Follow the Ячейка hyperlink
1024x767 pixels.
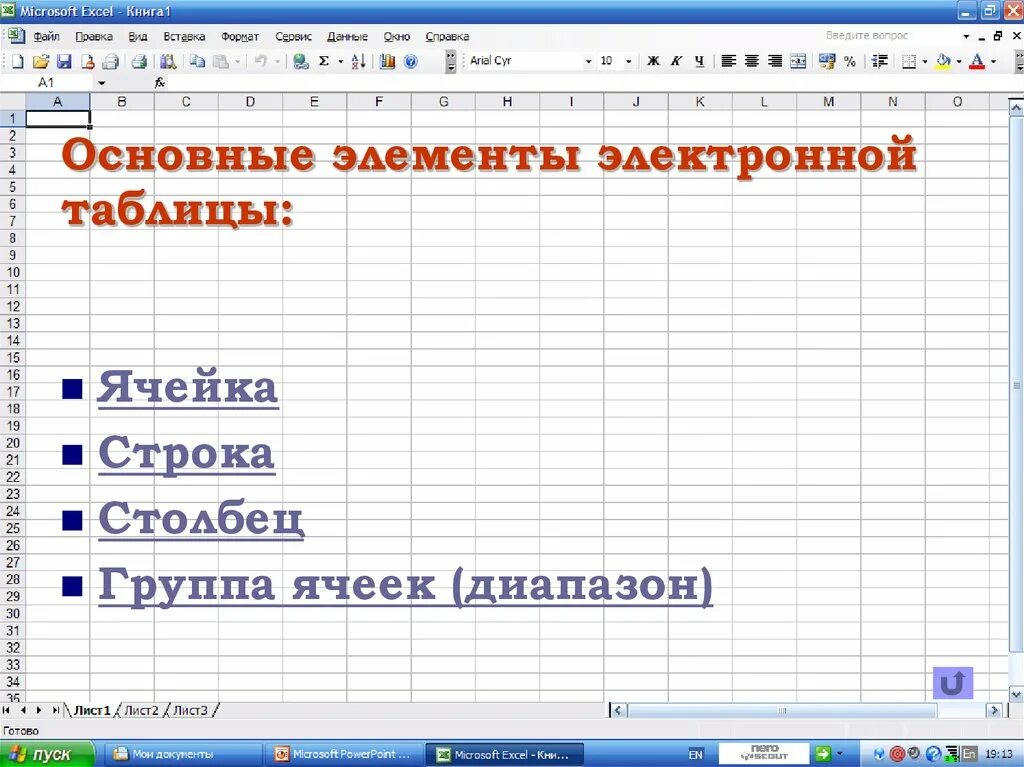188,387
